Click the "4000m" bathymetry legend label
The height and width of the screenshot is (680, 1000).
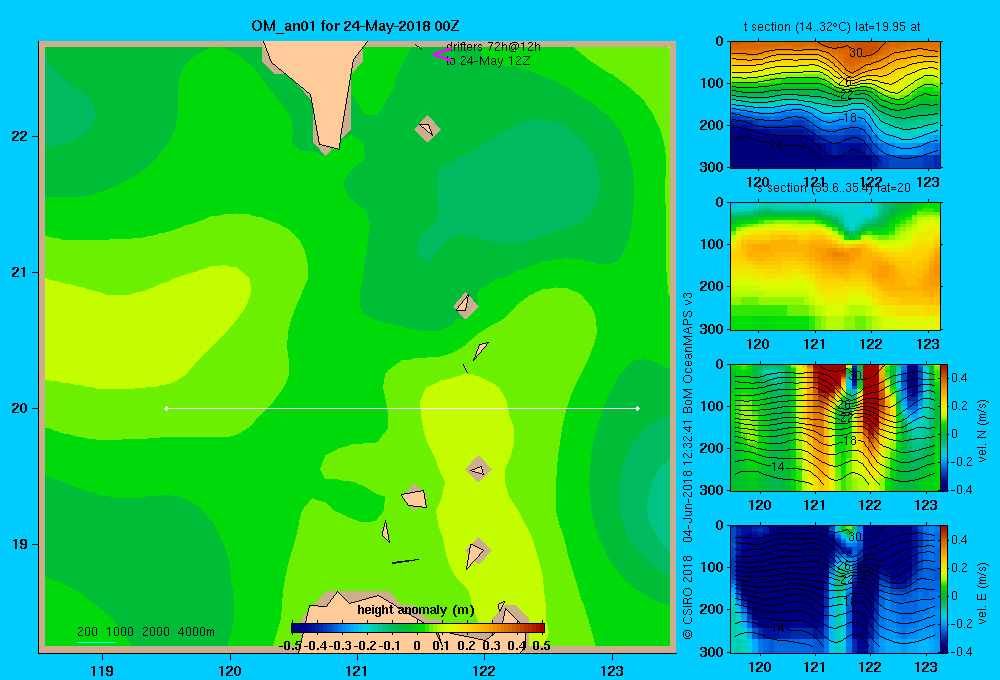[196, 632]
